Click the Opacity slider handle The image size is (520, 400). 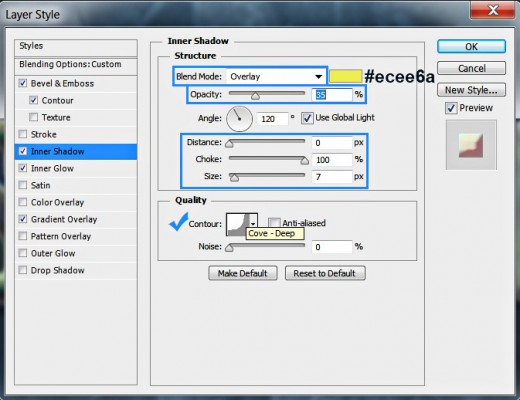(255, 96)
